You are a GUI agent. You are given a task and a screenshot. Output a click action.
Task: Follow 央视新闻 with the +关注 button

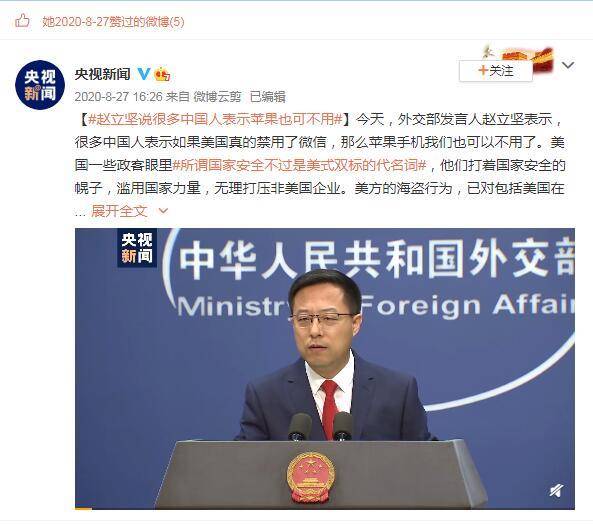point(495,71)
